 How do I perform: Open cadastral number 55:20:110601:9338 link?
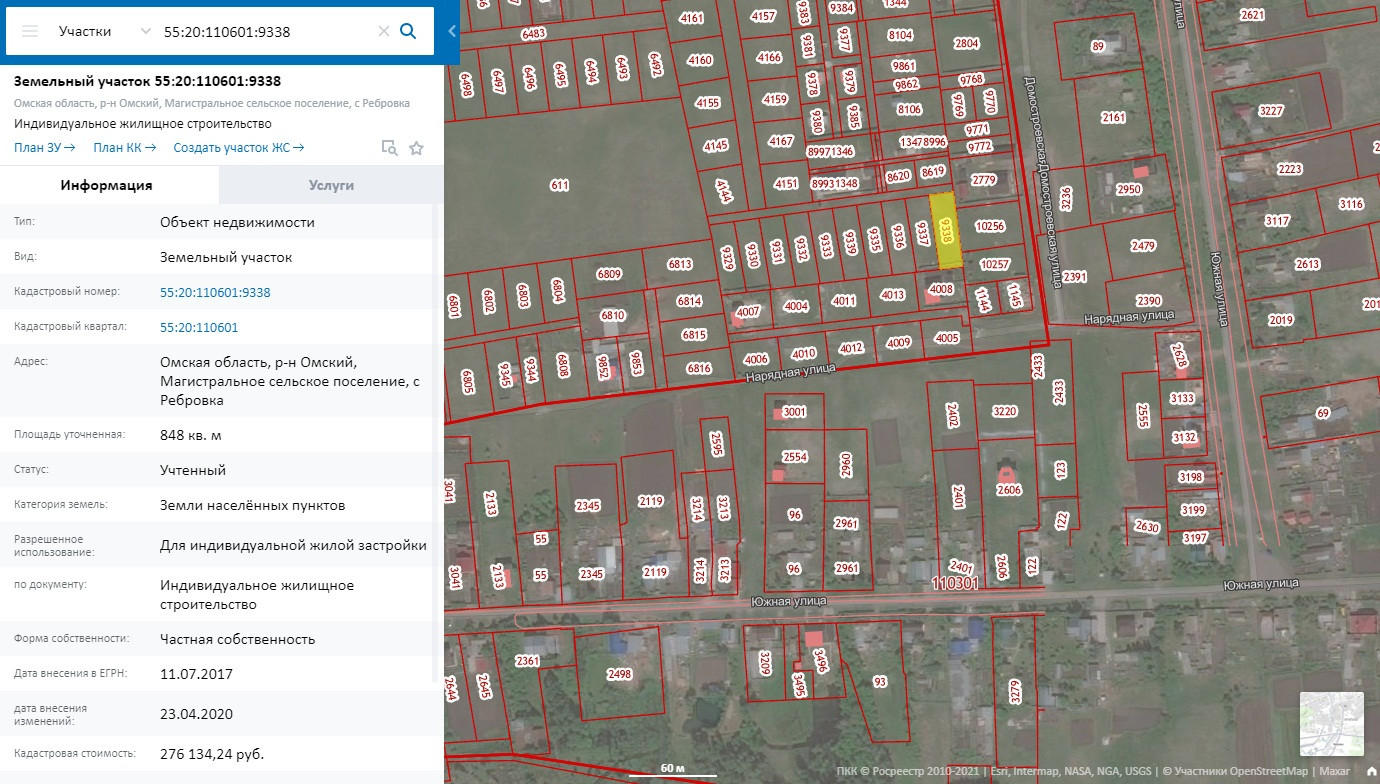tap(215, 292)
